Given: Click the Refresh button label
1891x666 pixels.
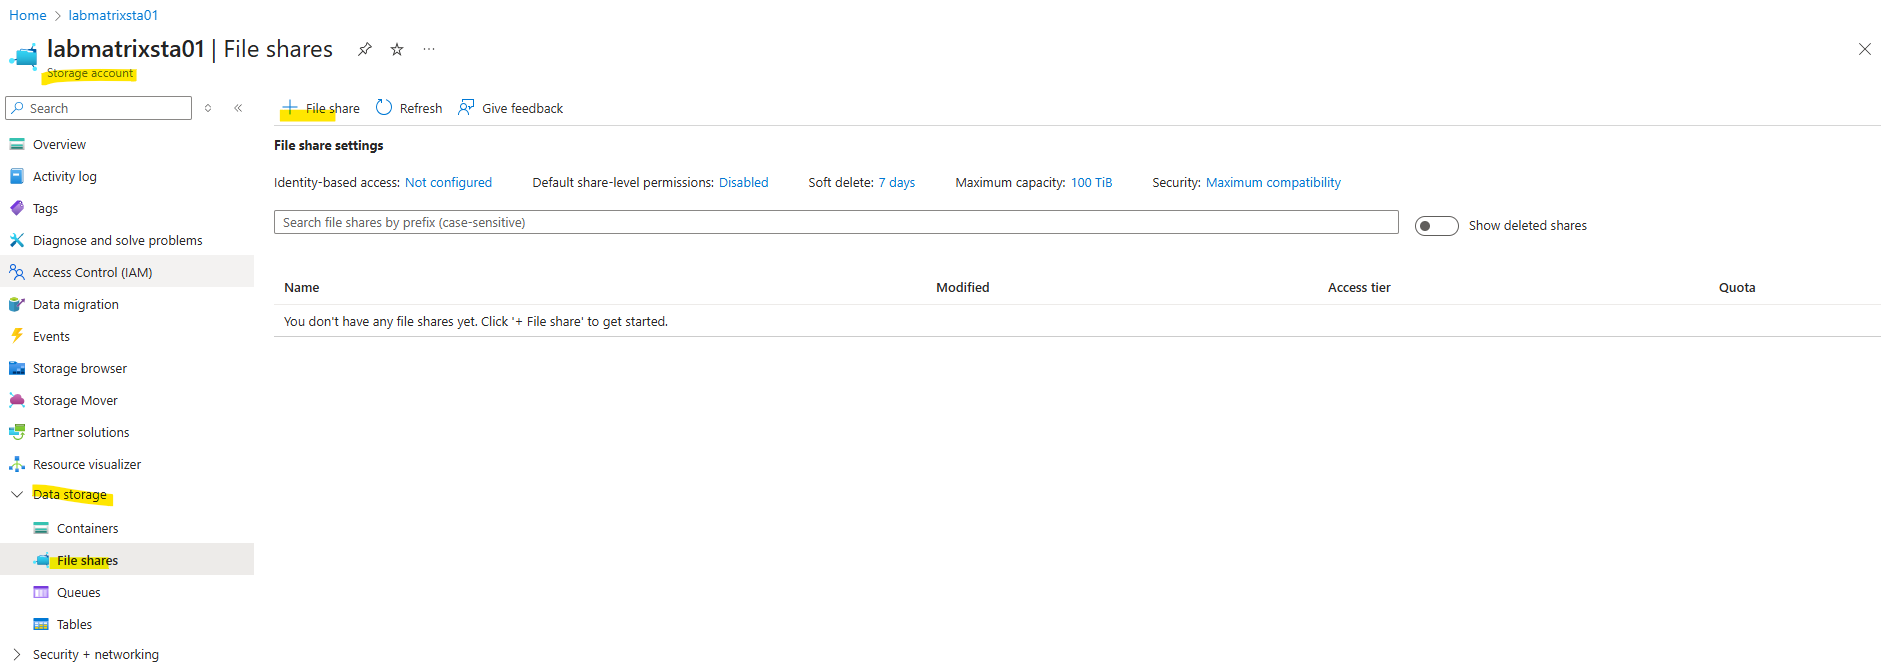Looking at the screenshot, I should pyautogui.click(x=421, y=109).
